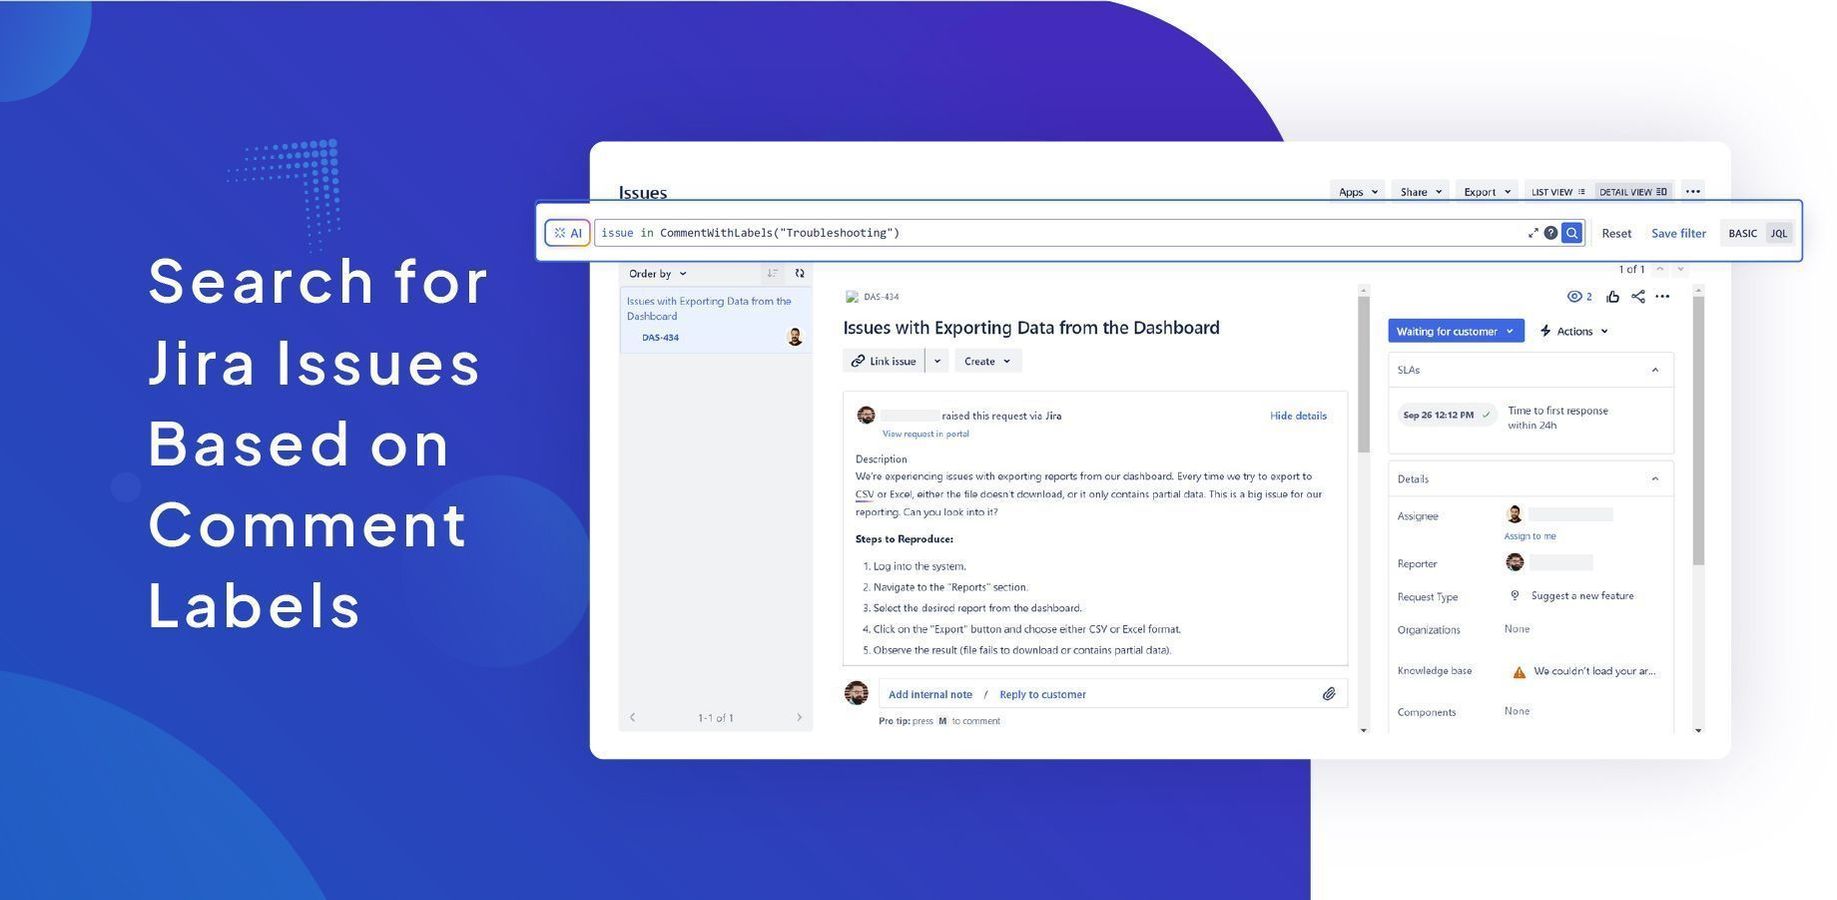Open the Actions dropdown
Screen dimensions: 1837x900
point(1574,331)
